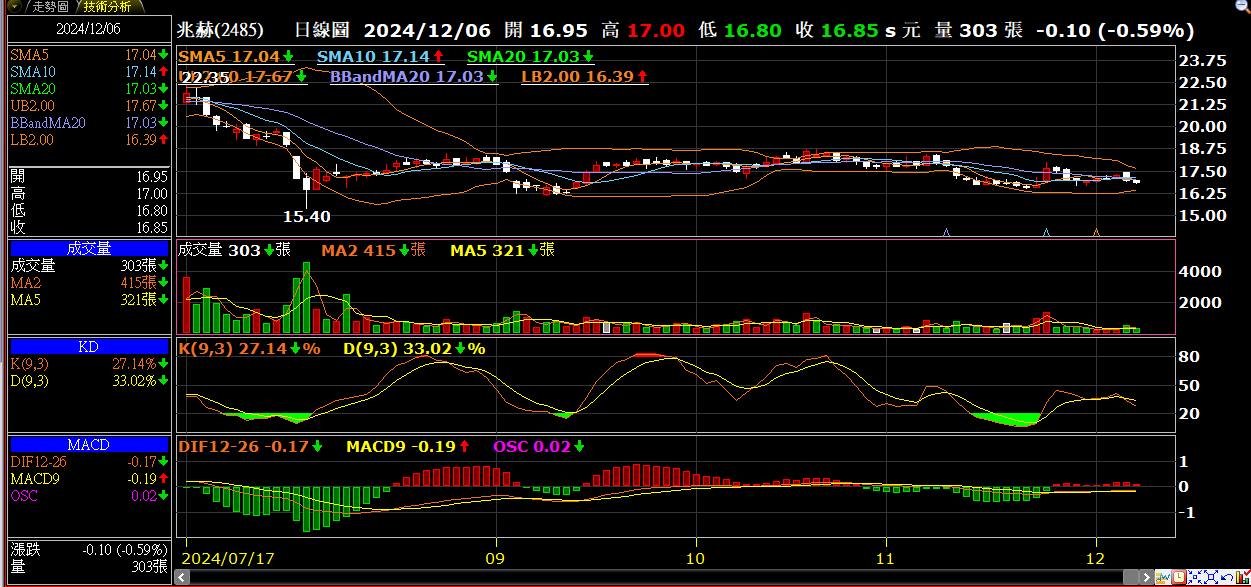1251x587 pixels.
Task: Click the 漲跌 -0.10 (-0.59%) row
Action: click(x=89, y=549)
